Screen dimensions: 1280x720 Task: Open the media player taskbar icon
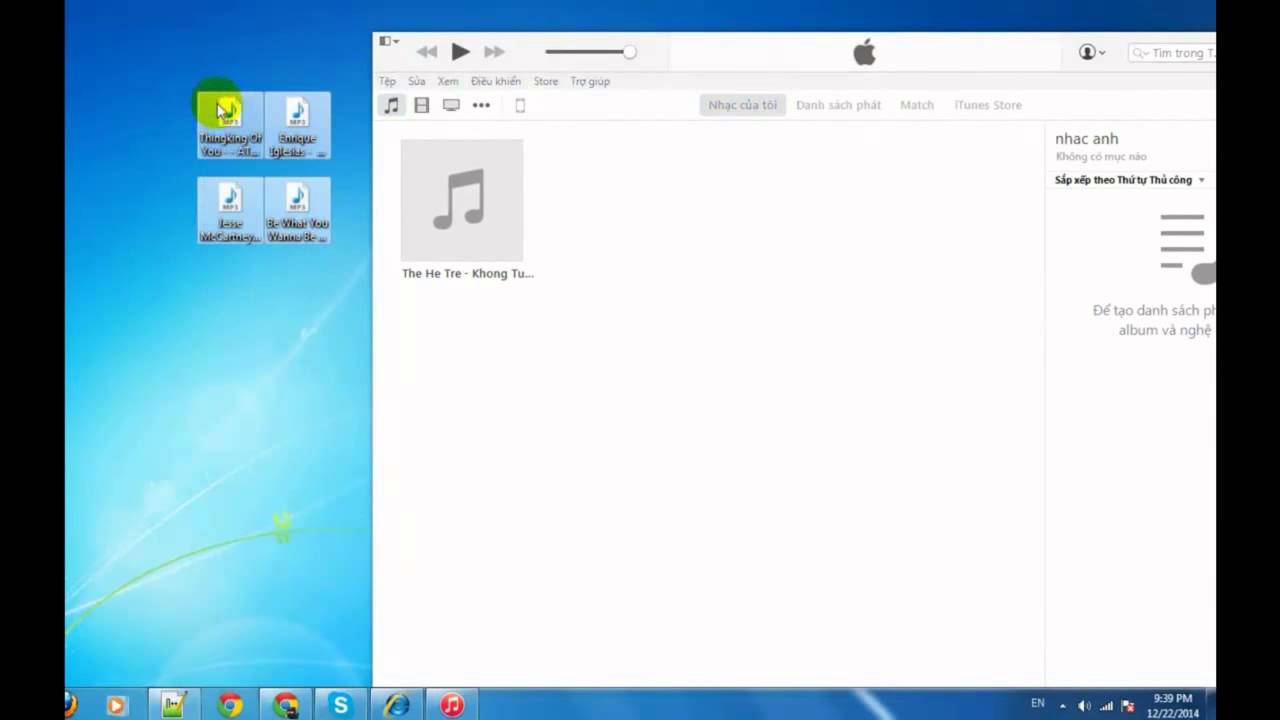[117, 705]
